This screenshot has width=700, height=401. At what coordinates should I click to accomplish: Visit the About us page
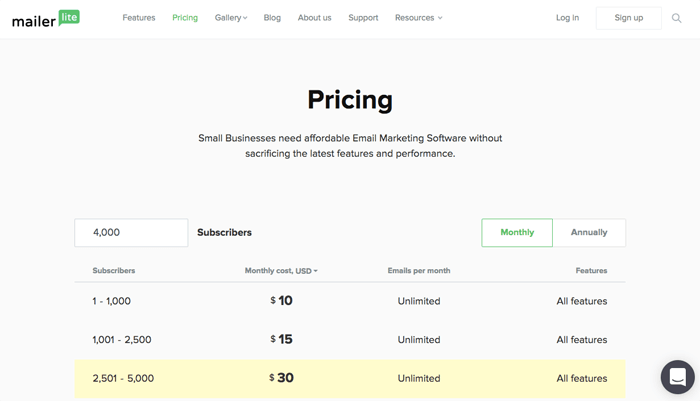point(314,18)
